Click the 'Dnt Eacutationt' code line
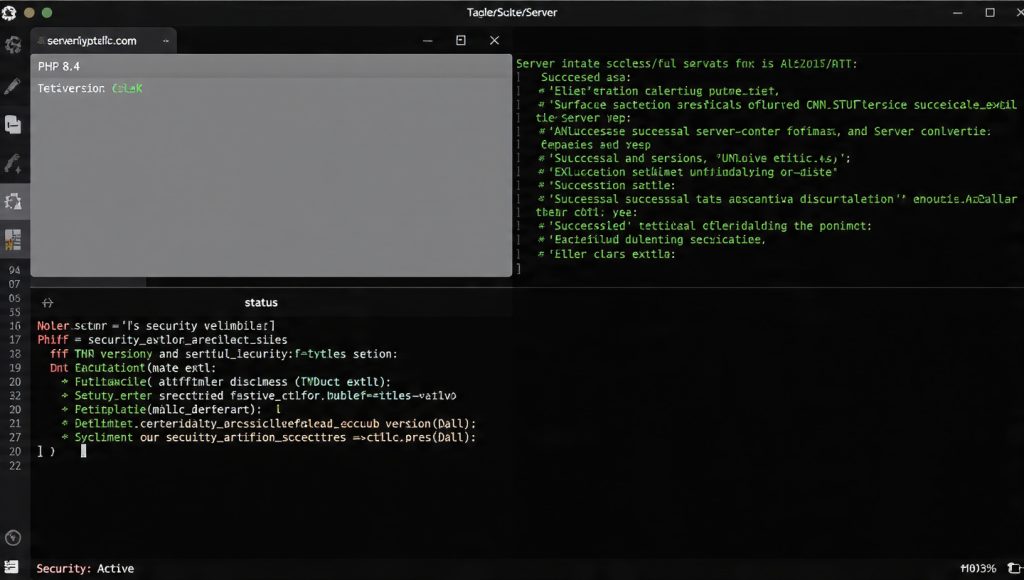This screenshot has height=580, width=1024. [133, 368]
